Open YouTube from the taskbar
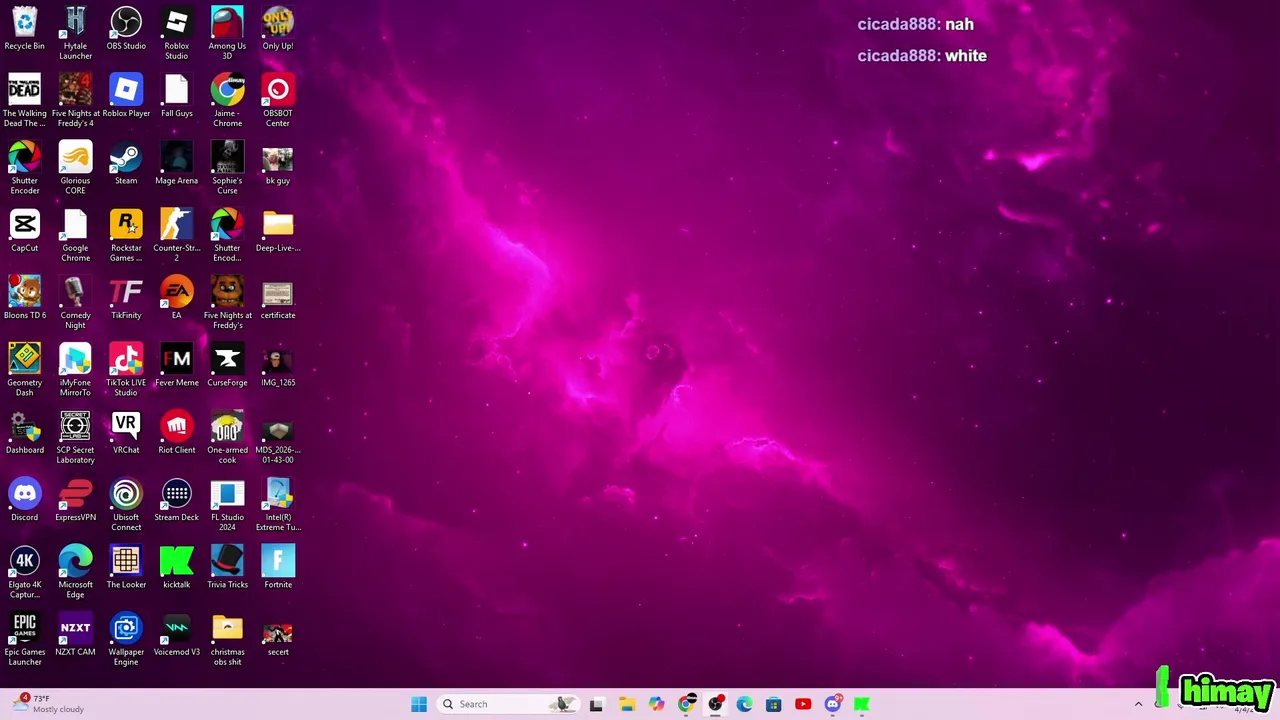Viewport: 1280px width, 720px height. click(x=803, y=704)
